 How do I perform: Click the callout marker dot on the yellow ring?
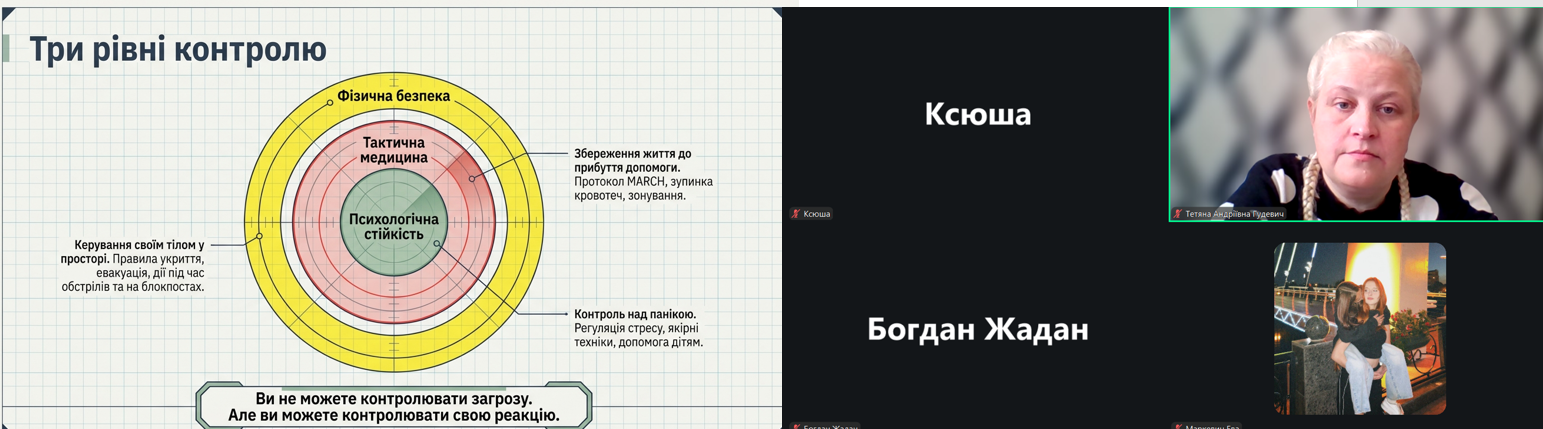coord(259,237)
